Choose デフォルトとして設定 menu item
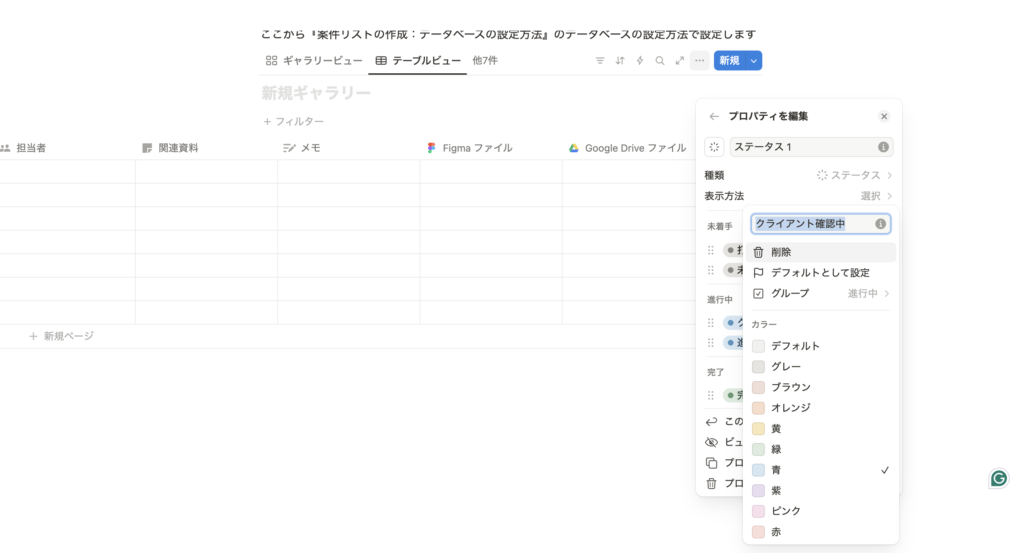1024x553 pixels. coord(820,272)
